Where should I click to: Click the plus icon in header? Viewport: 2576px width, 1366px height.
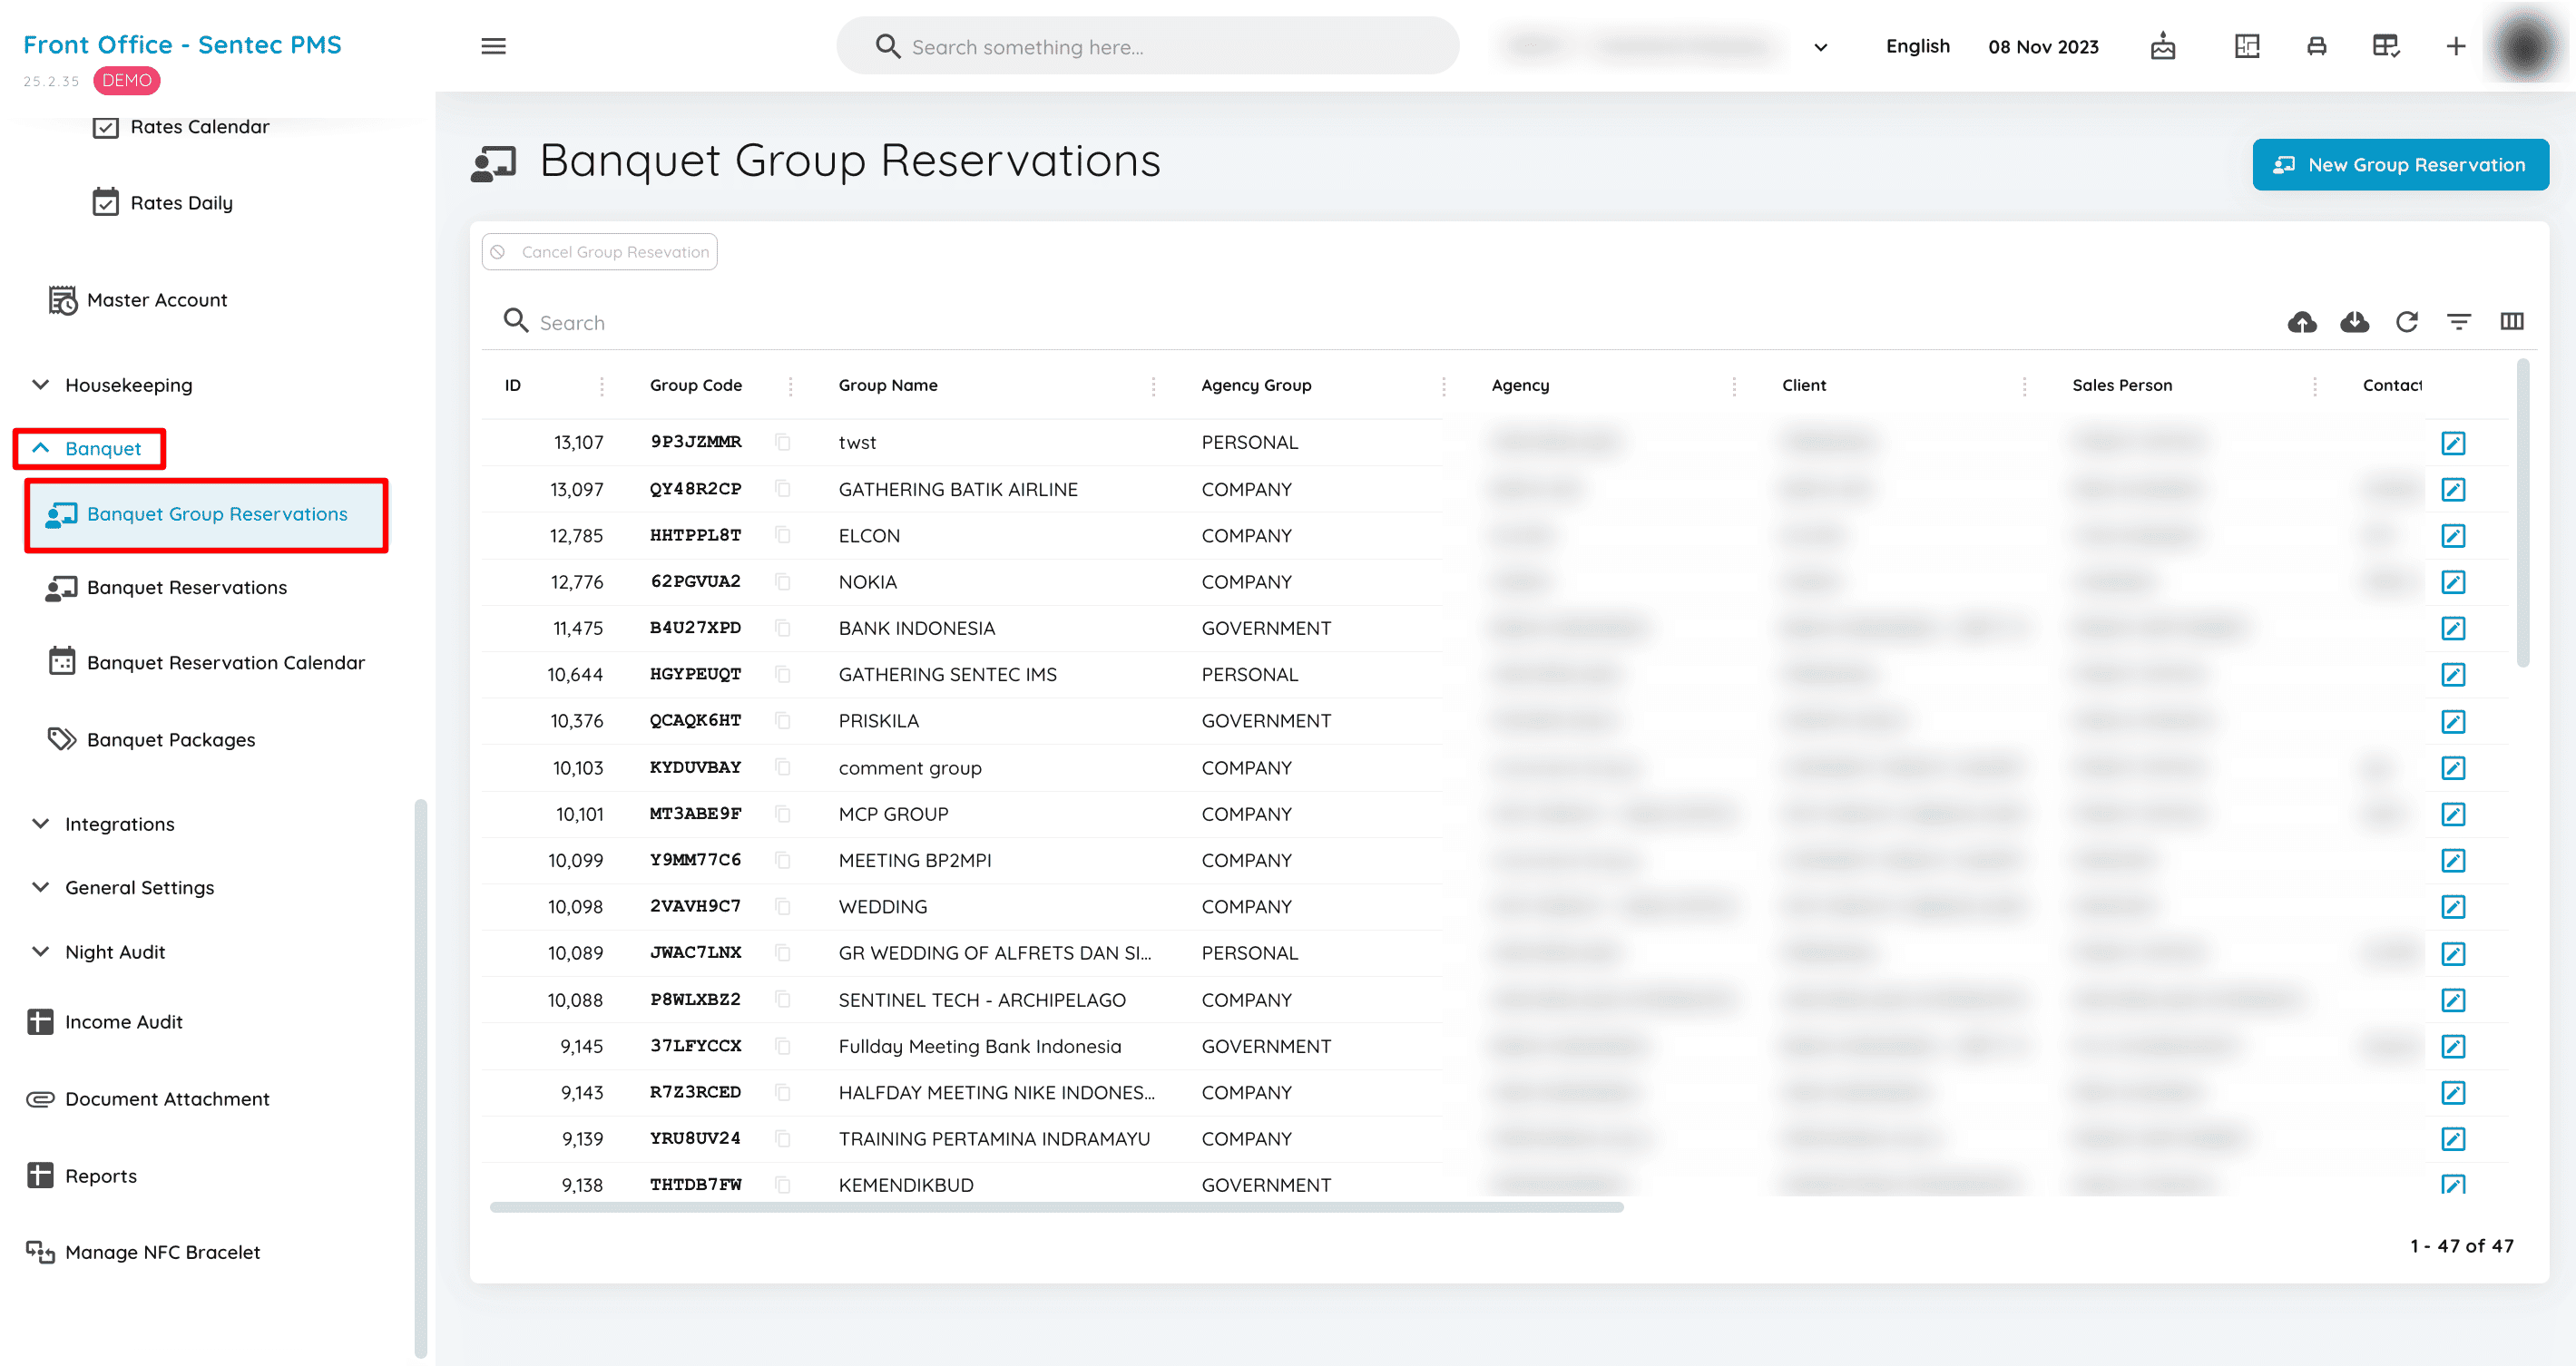[x=2455, y=46]
